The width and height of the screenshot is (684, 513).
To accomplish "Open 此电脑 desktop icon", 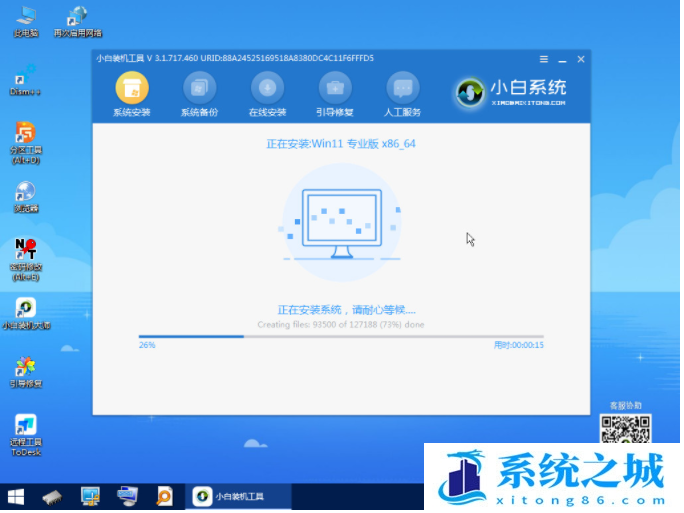I will pyautogui.click(x=26, y=22).
